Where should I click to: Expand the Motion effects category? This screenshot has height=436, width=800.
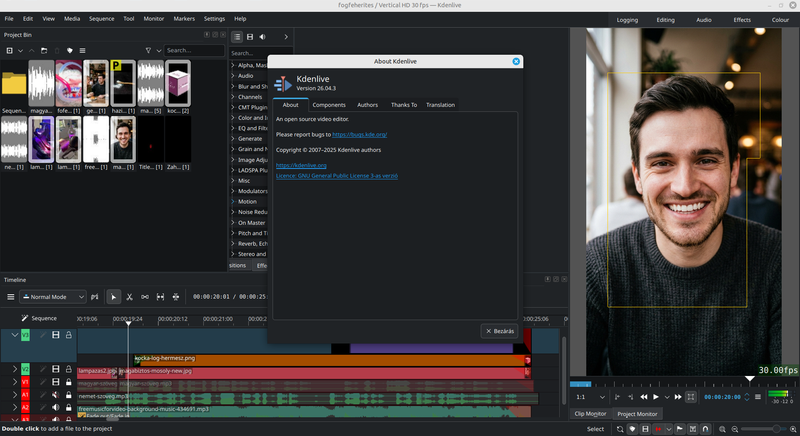tap(233, 201)
